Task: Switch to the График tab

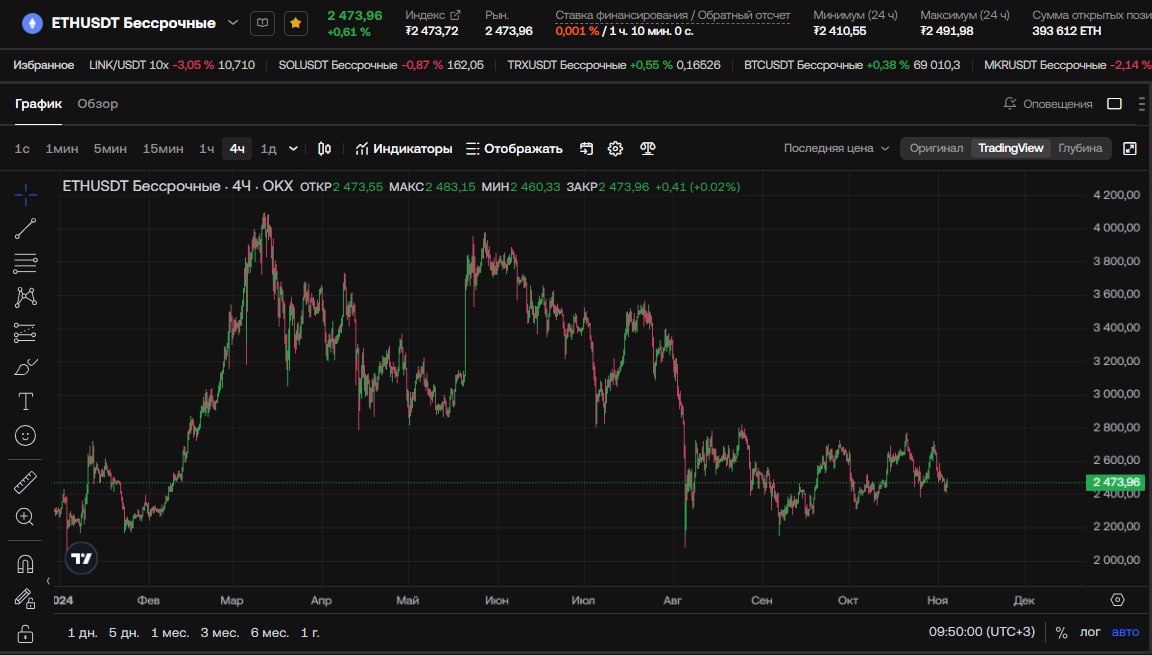Action: tap(38, 104)
